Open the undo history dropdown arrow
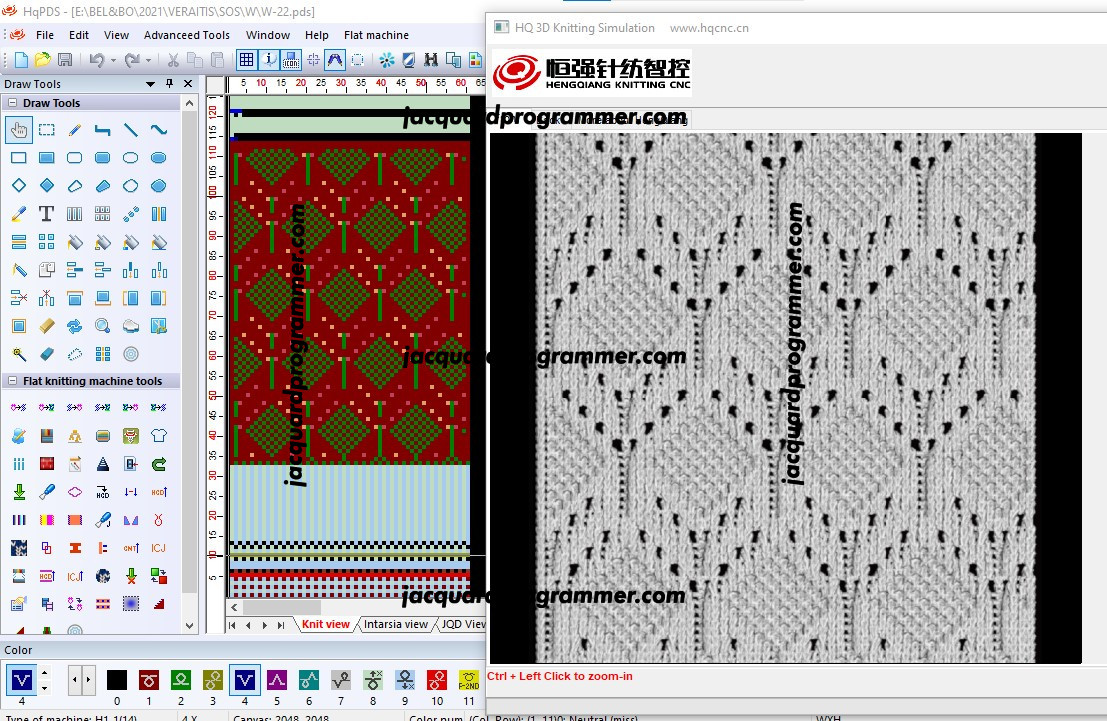The width and height of the screenshot is (1107, 721). 112,61
